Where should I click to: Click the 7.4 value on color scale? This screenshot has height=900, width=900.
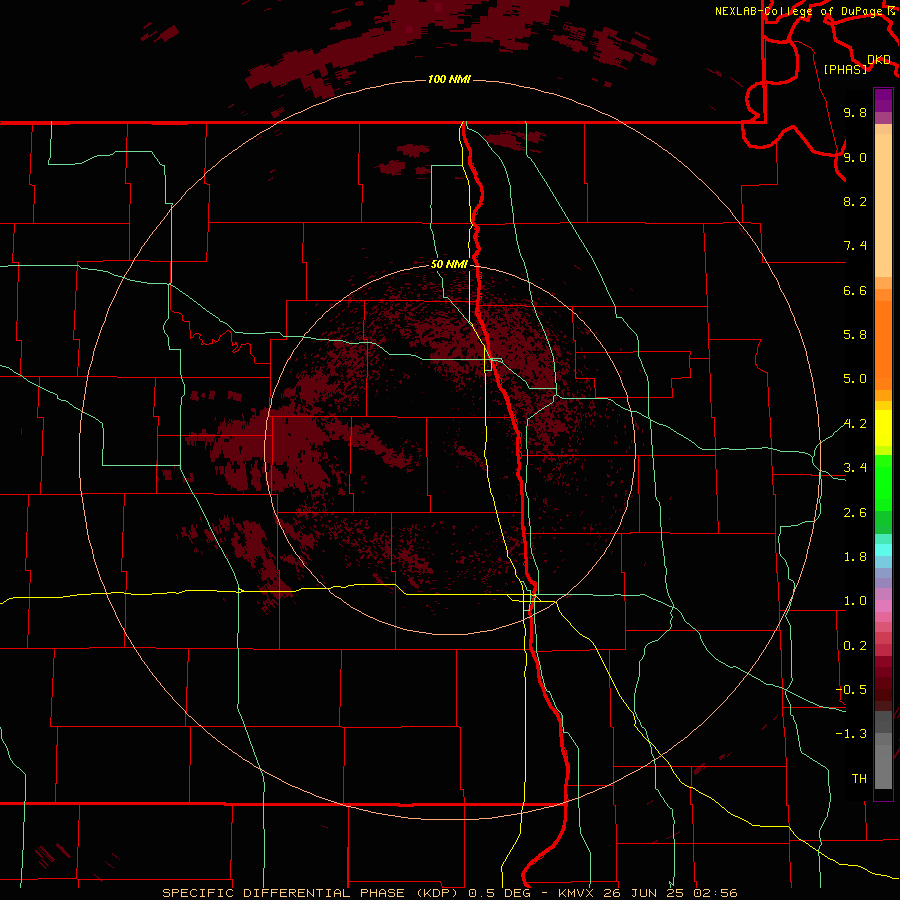[855, 246]
